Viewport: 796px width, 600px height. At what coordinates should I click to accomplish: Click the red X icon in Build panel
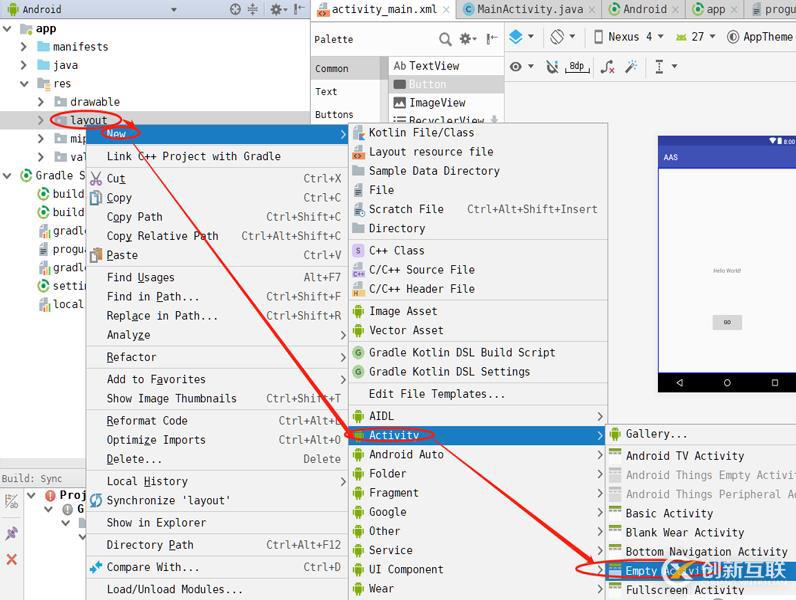tap(12, 560)
